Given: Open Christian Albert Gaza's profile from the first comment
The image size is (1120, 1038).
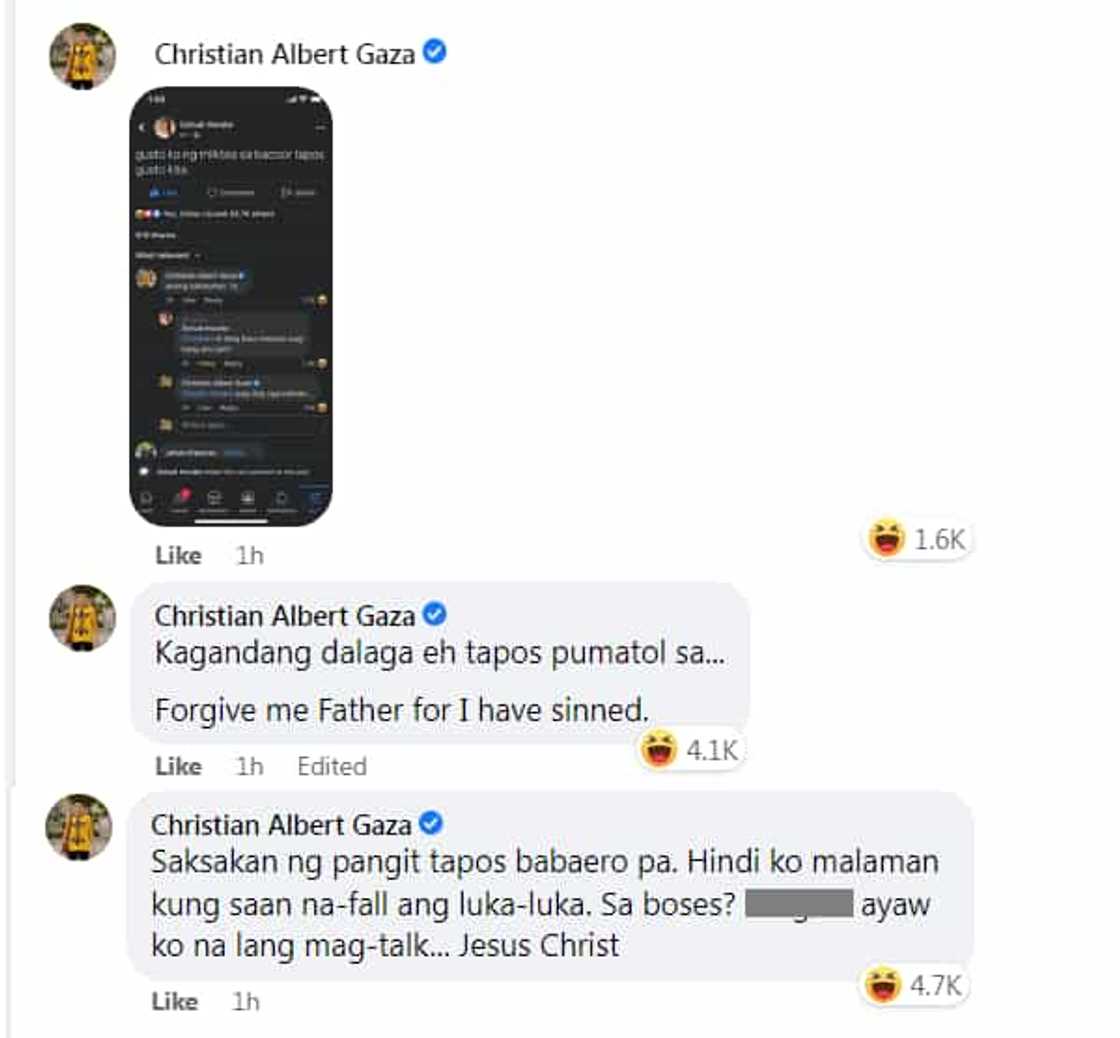Looking at the screenshot, I should [284, 54].
